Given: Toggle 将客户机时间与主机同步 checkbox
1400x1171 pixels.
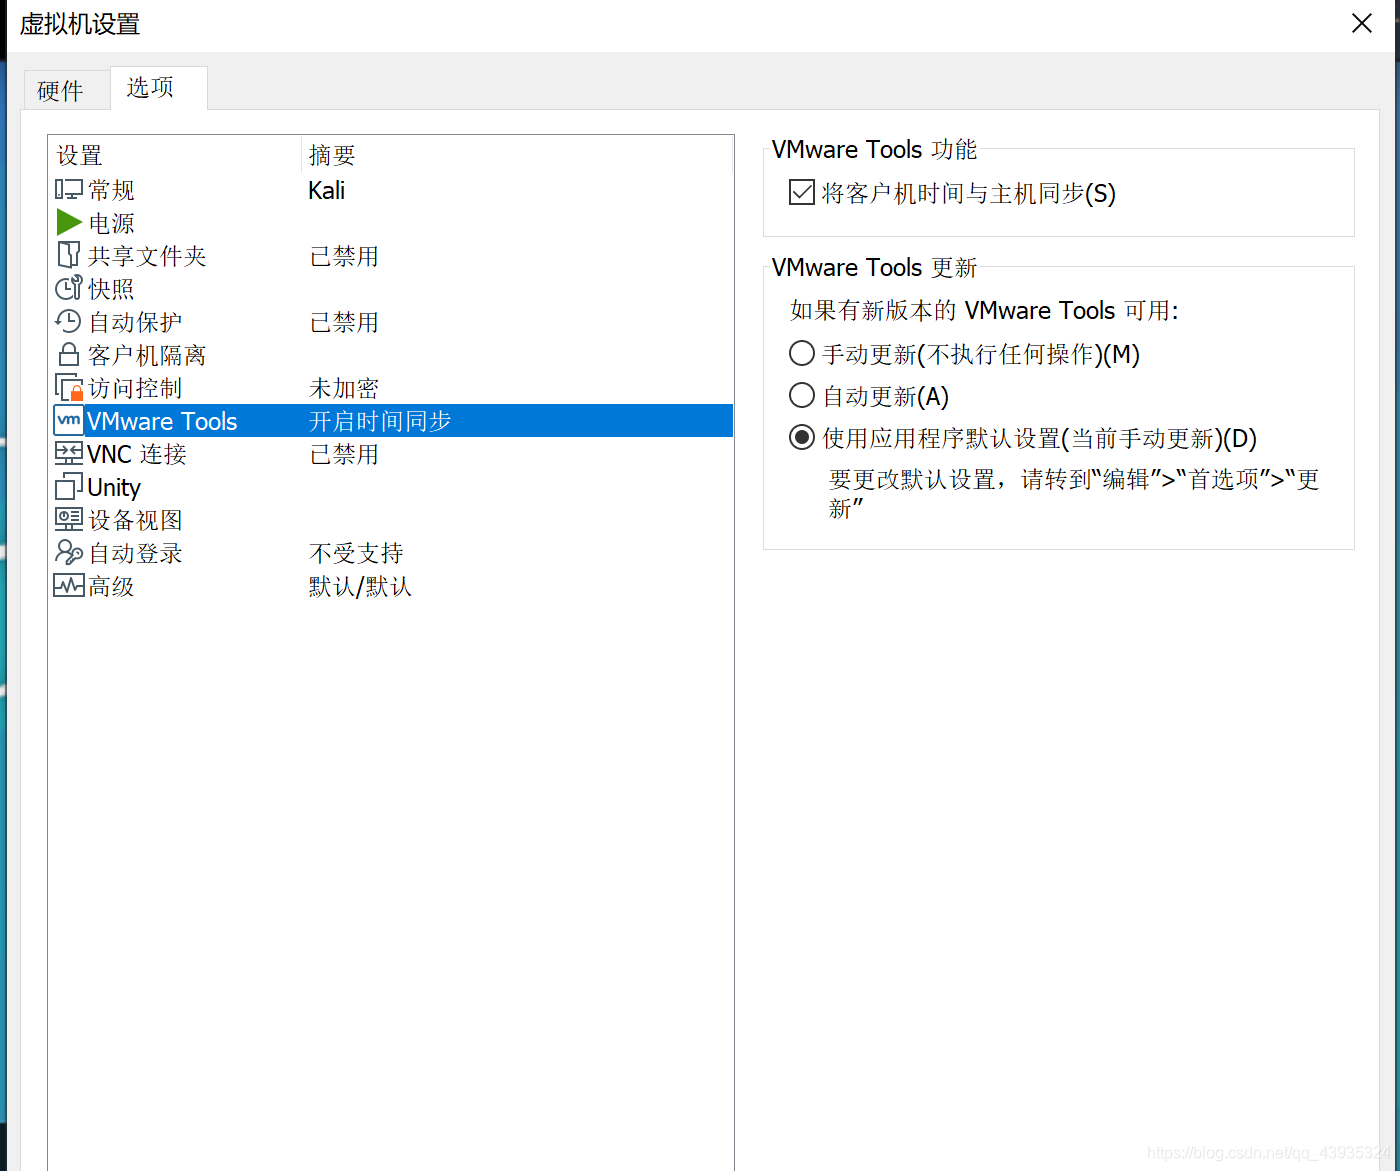Looking at the screenshot, I should pos(801,192).
